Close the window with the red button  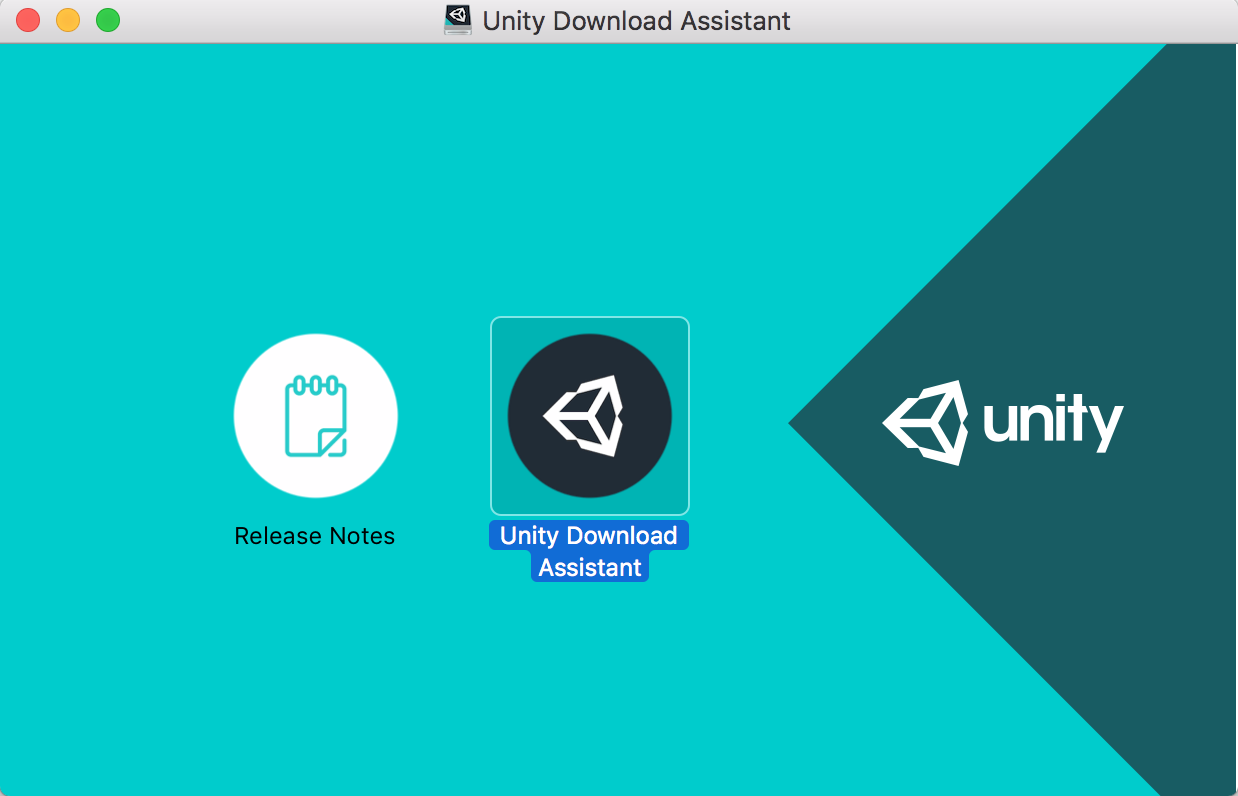coord(28,20)
